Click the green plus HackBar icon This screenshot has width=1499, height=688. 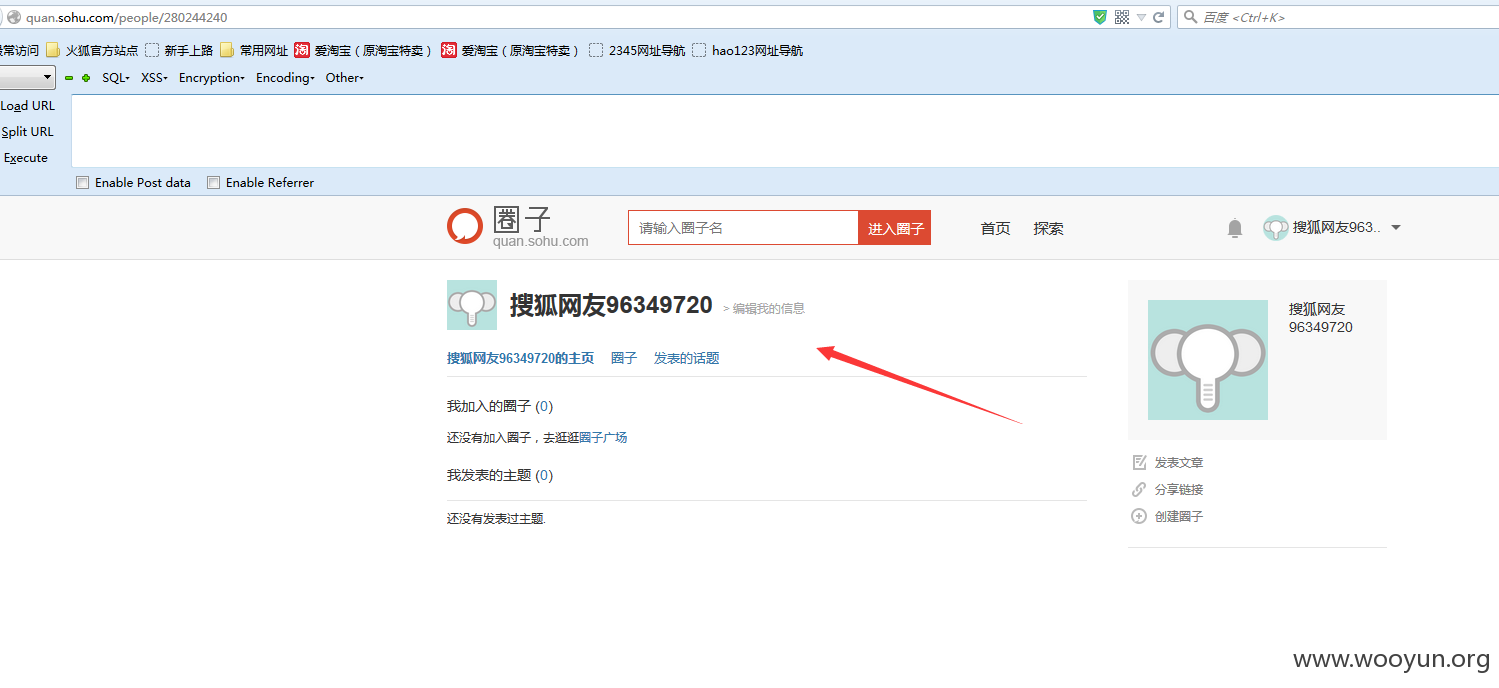[x=86, y=78]
